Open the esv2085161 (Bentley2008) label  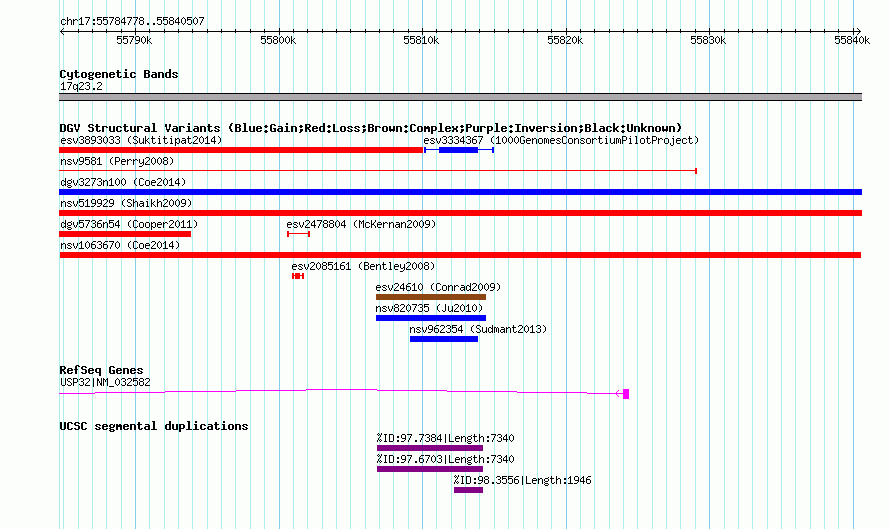point(363,266)
